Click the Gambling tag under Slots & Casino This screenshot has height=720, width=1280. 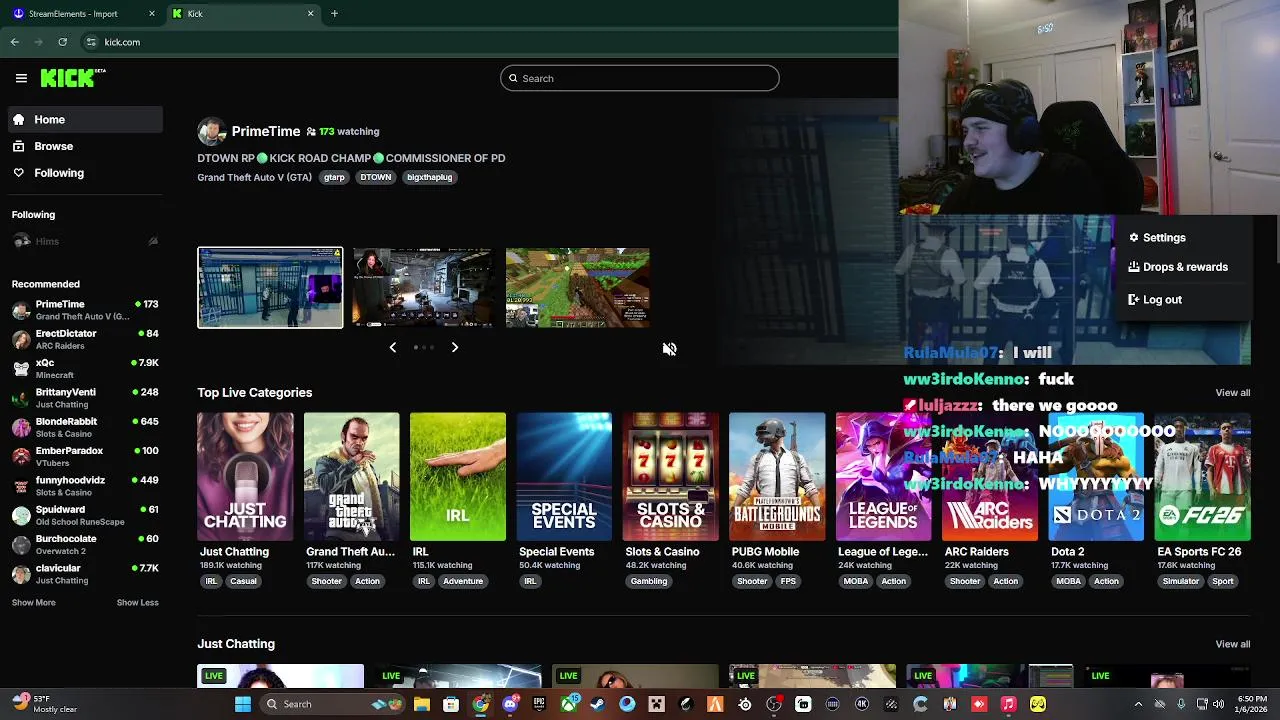(x=648, y=581)
